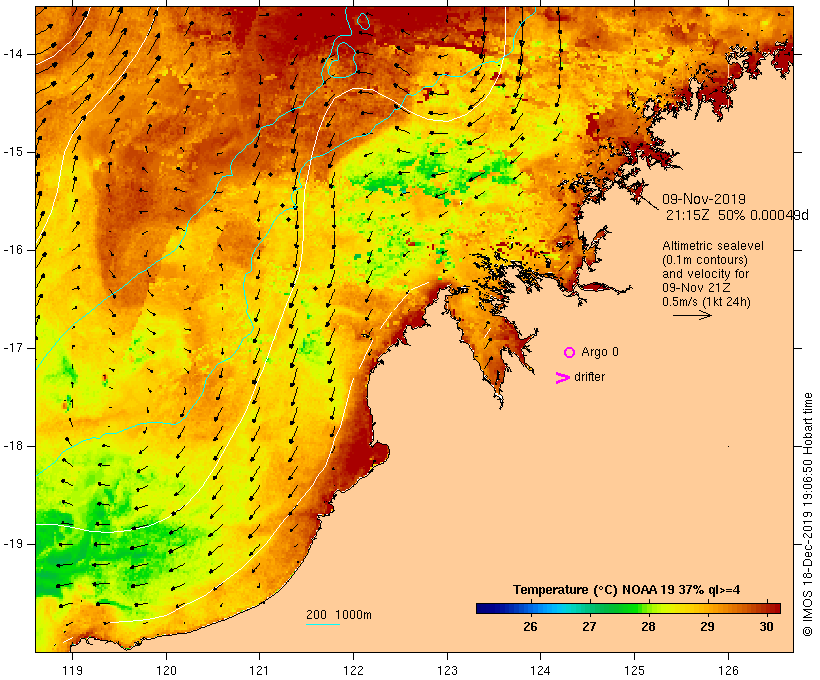This screenshot has width=820, height=680.
Task: Click the colorbar value 27
Action: 589,627
